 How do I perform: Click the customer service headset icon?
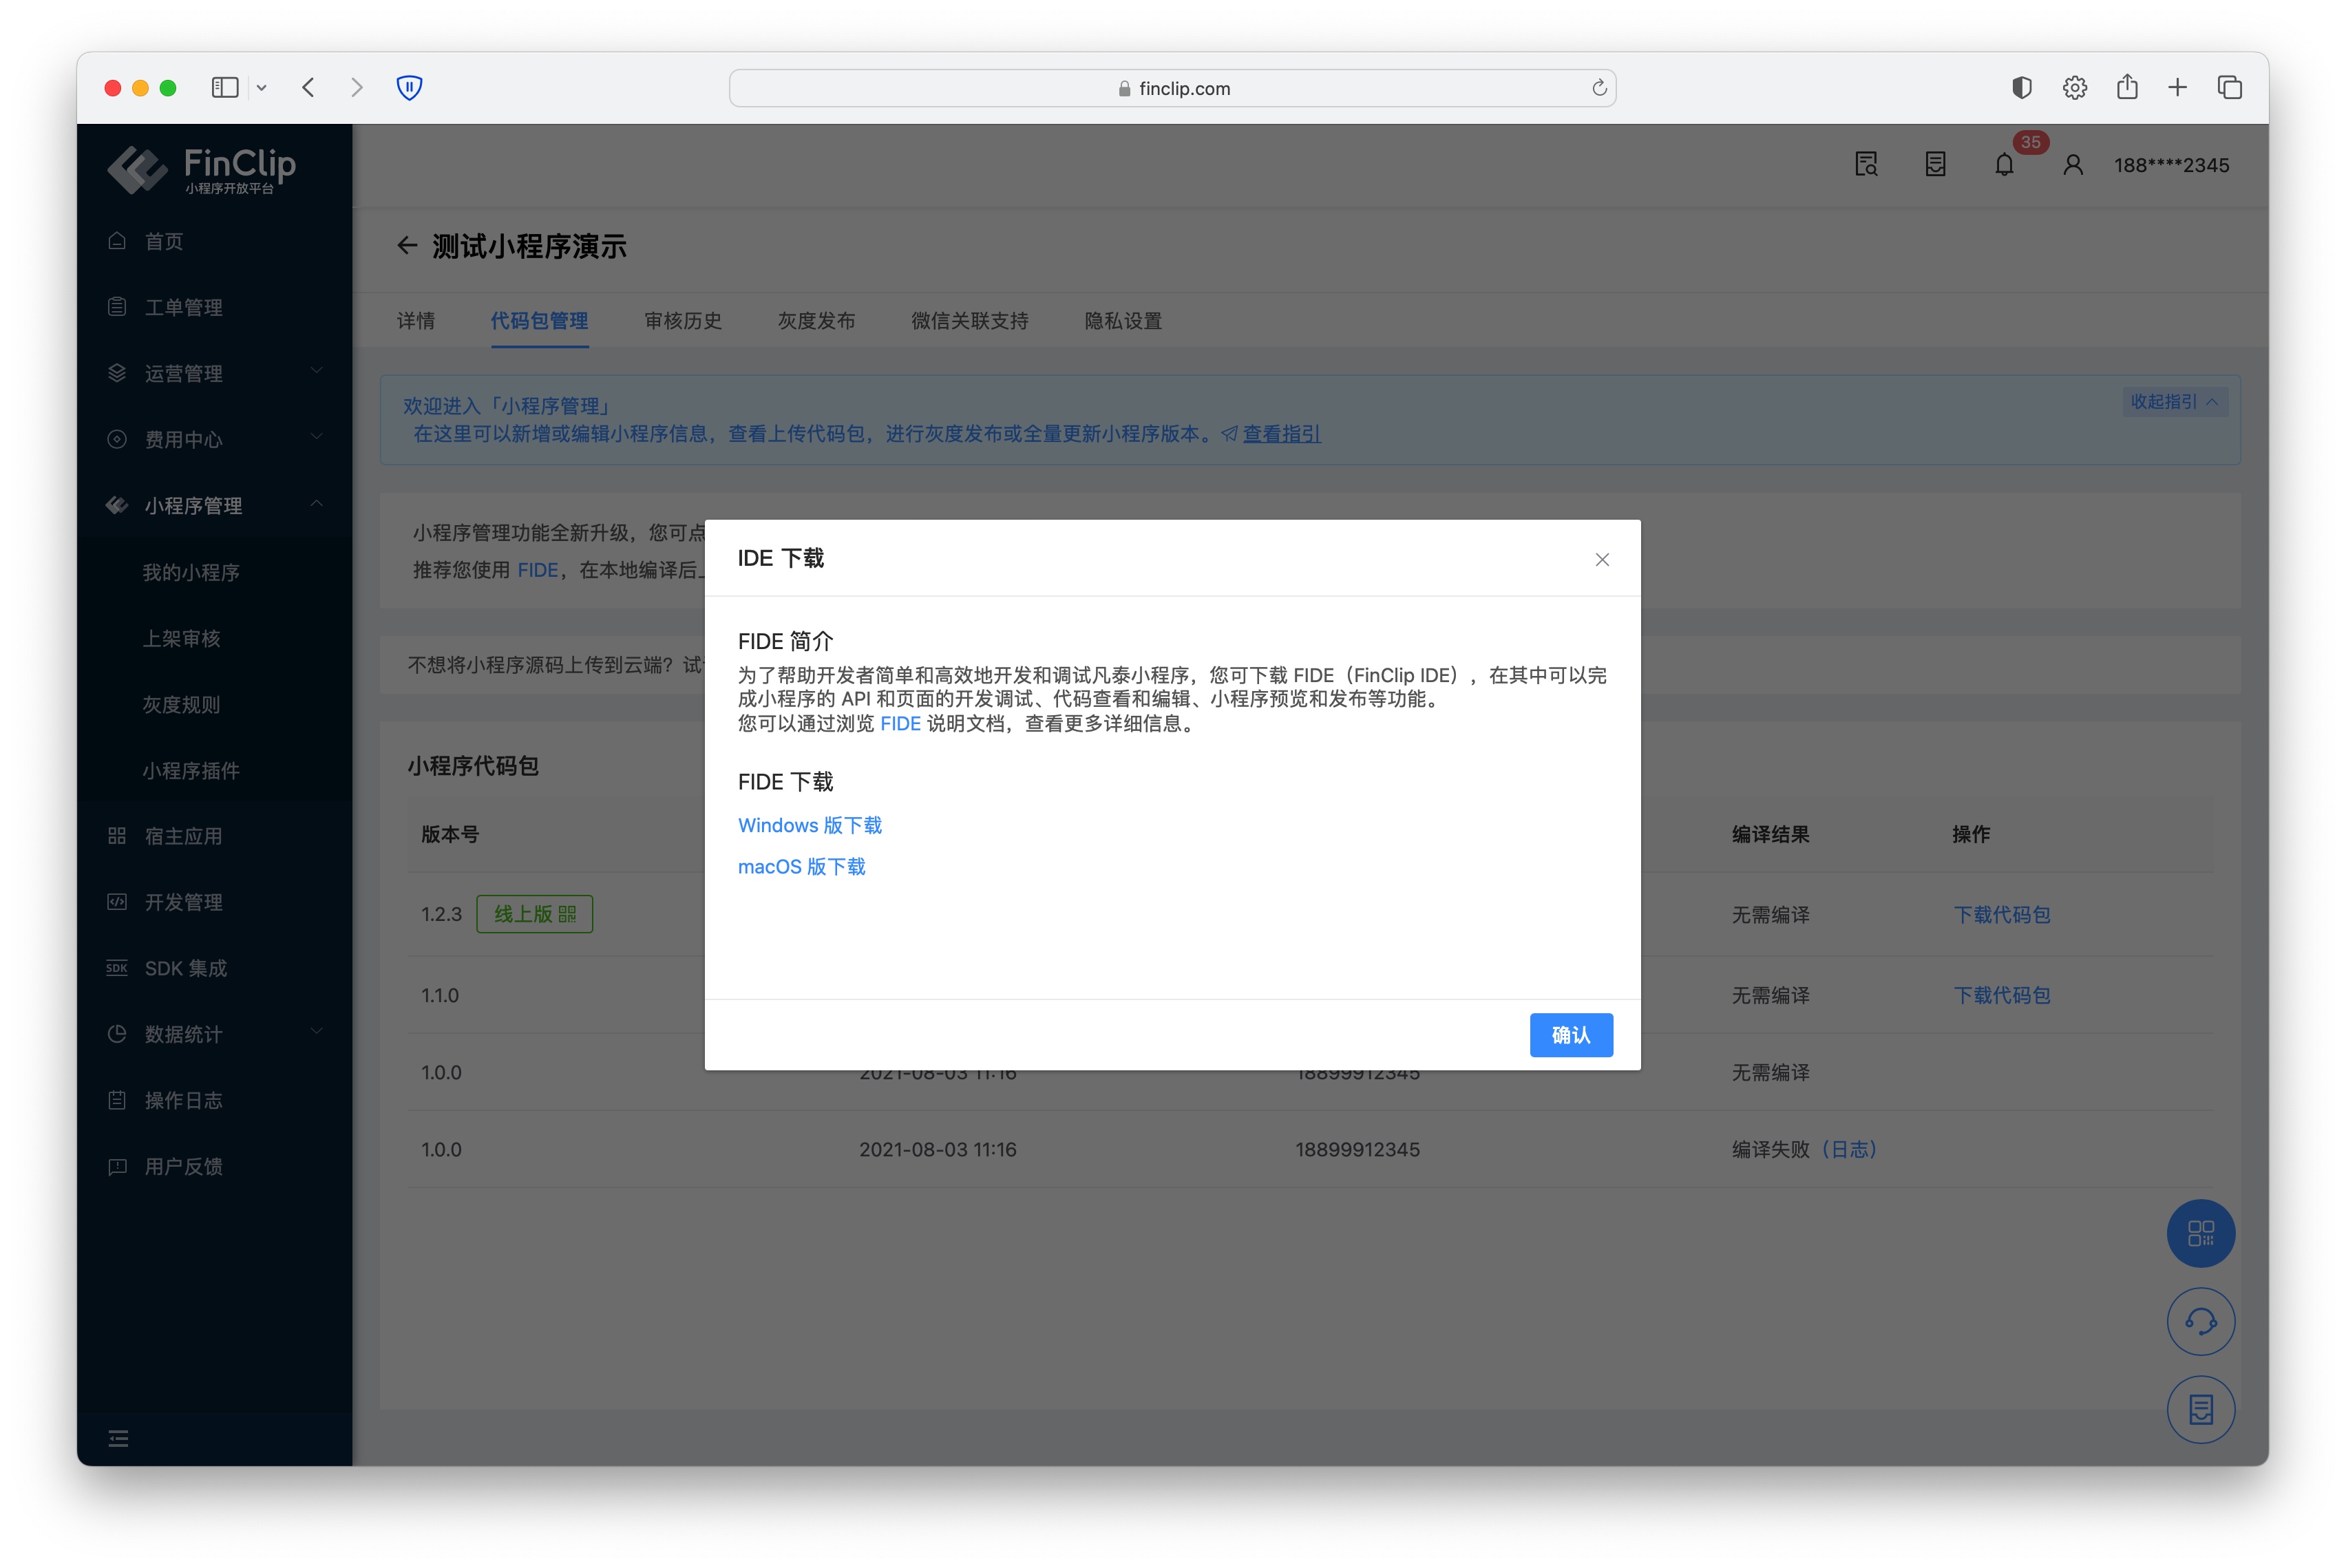click(x=2200, y=1321)
